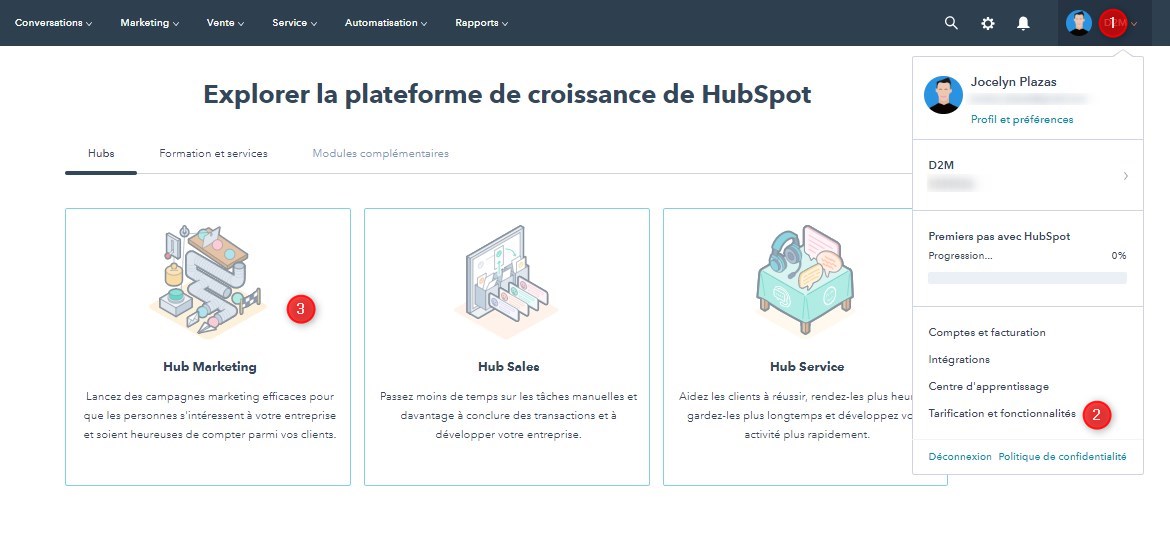This screenshot has width=1170, height=543.
Task: Click Jocelyn Plazas profile picture in dropdown
Action: 943,95
